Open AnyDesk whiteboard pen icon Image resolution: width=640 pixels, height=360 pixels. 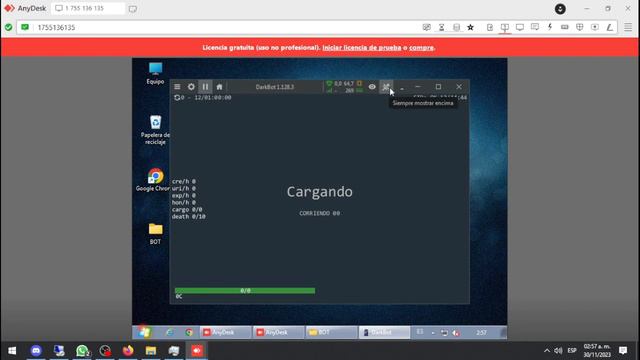(609, 27)
